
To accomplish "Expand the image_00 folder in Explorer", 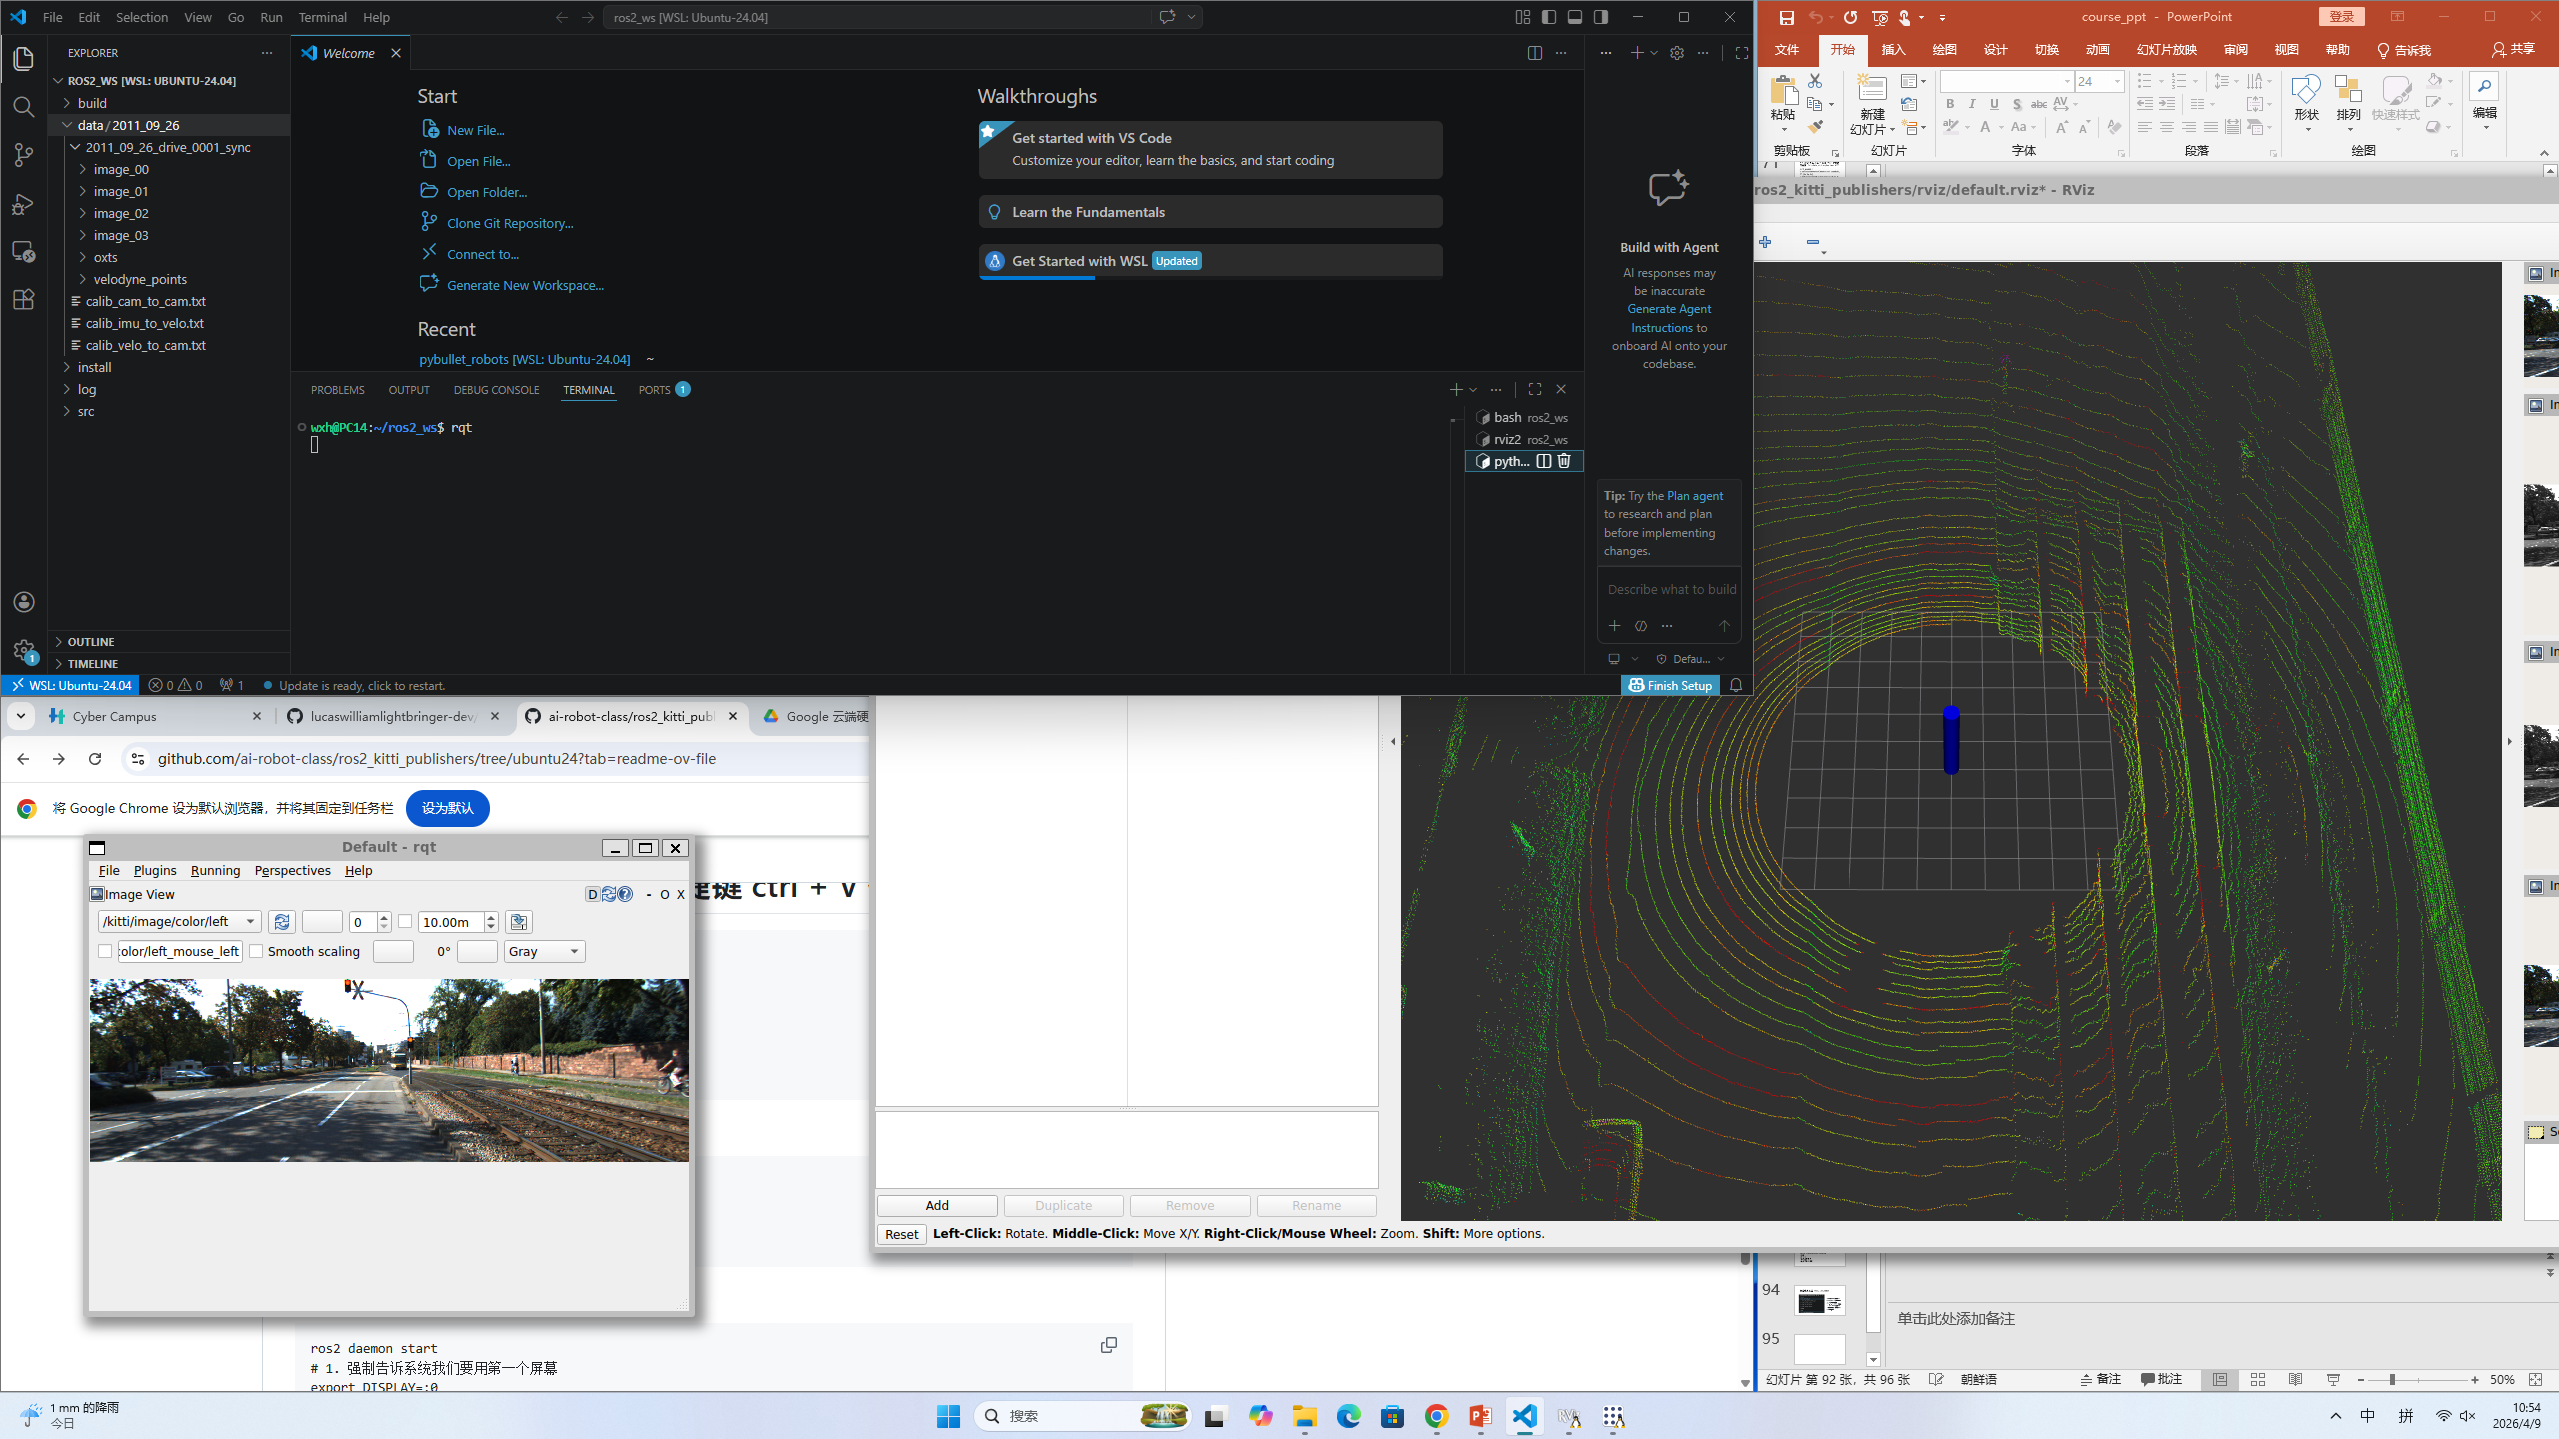I will 120,169.
